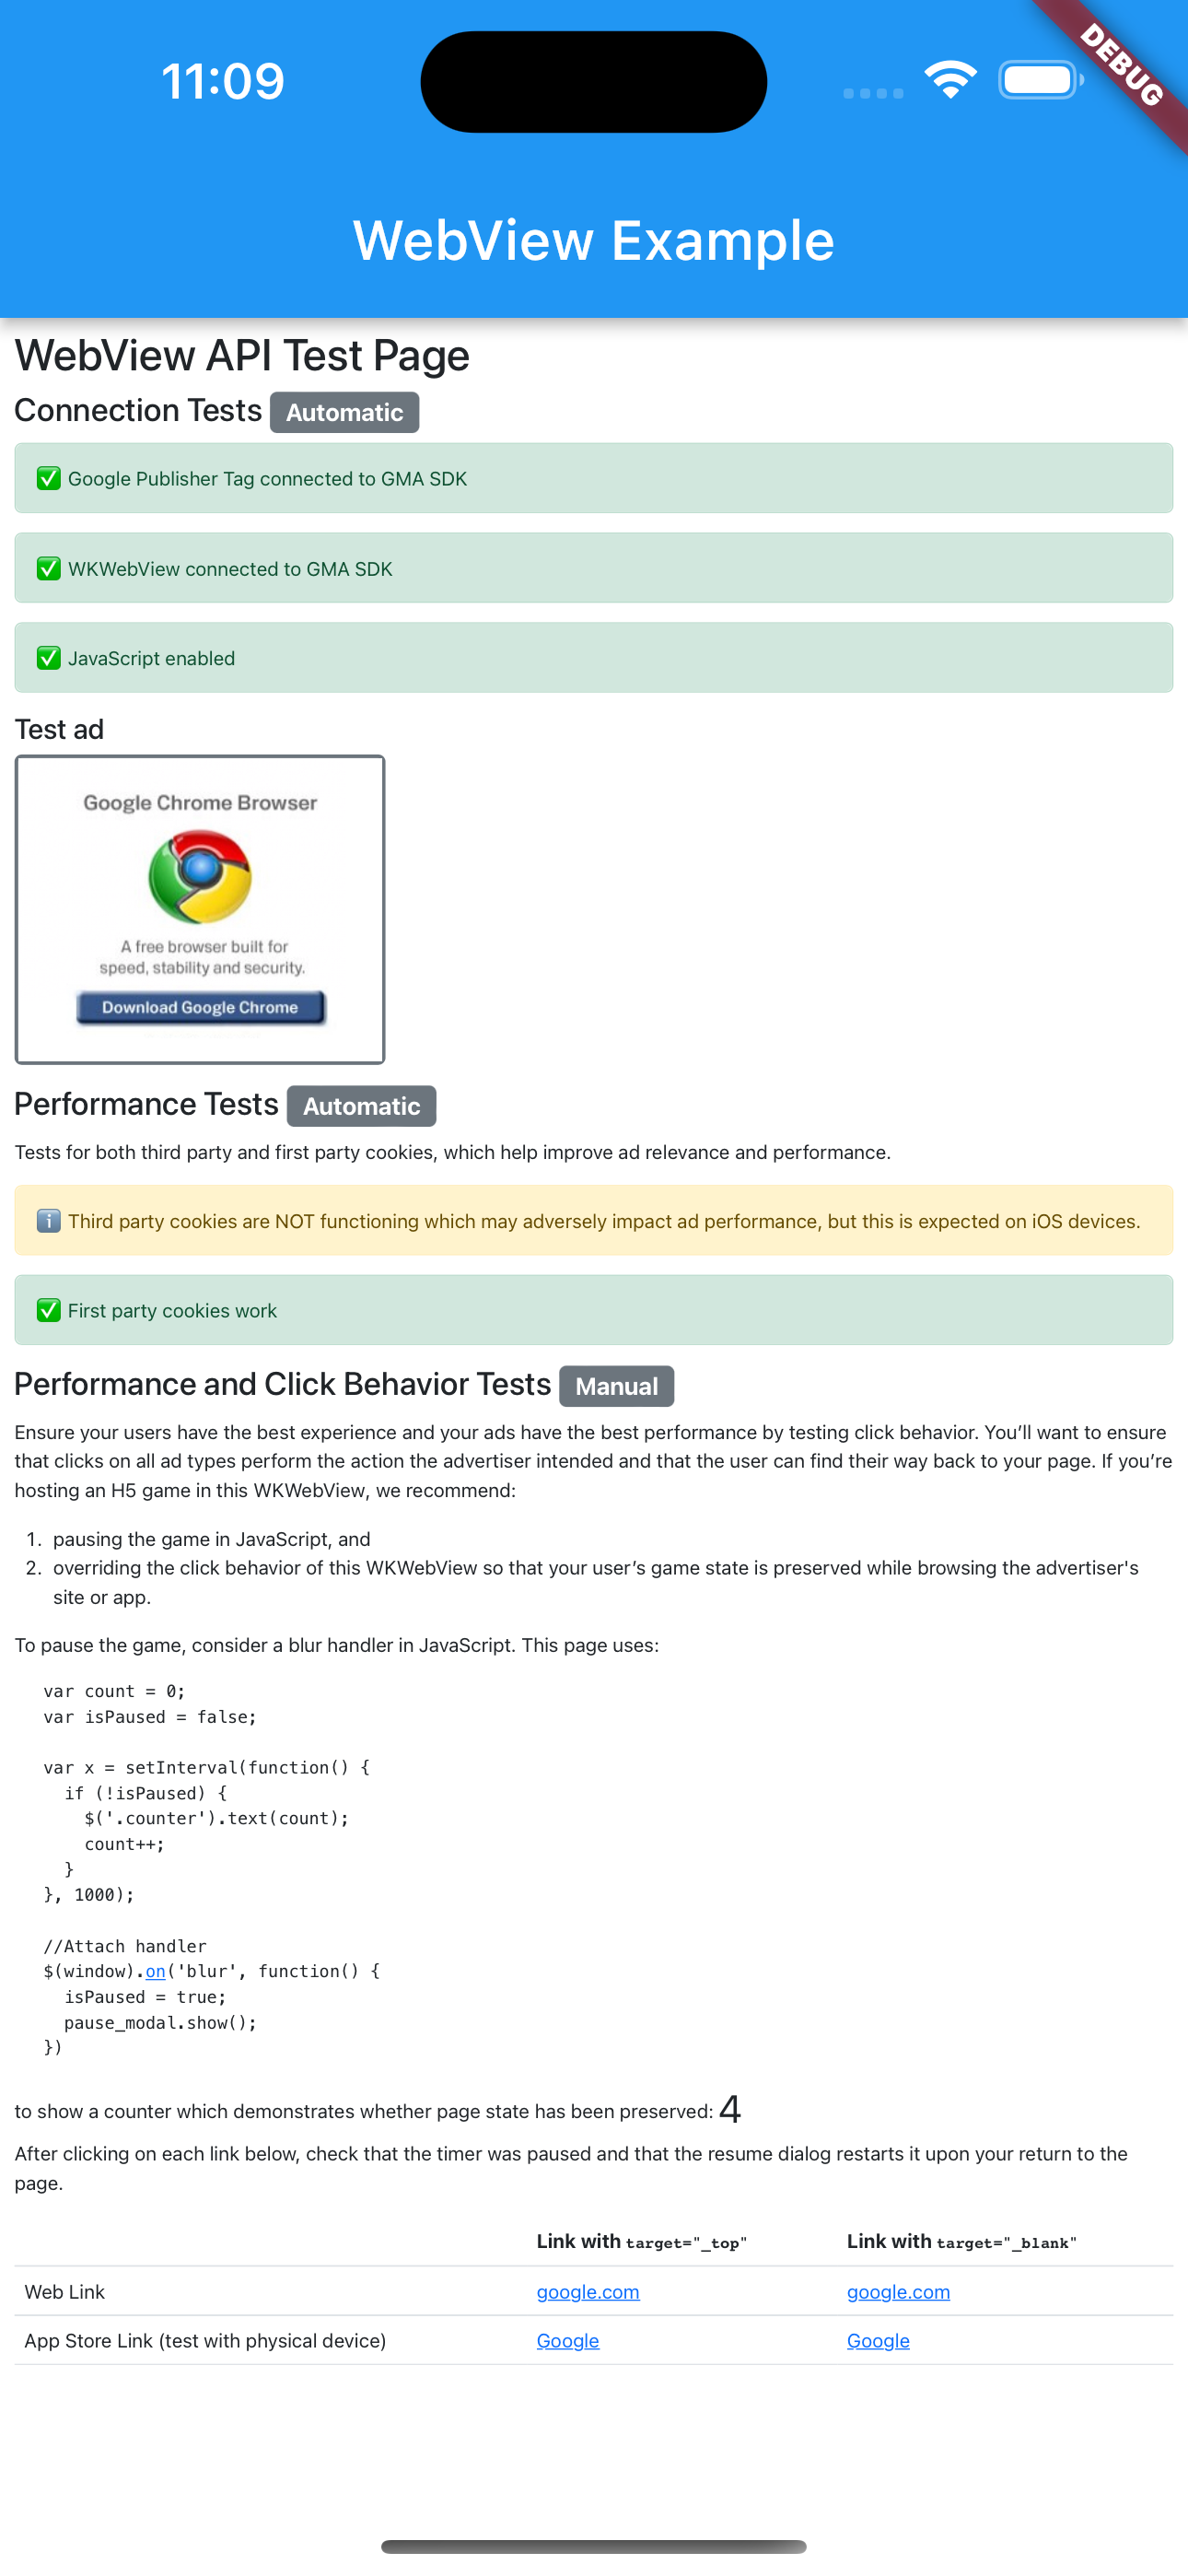The image size is (1188, 2576).
Task: Click checkmark beside WKWebView connected
Action: (x=48, y=569)
